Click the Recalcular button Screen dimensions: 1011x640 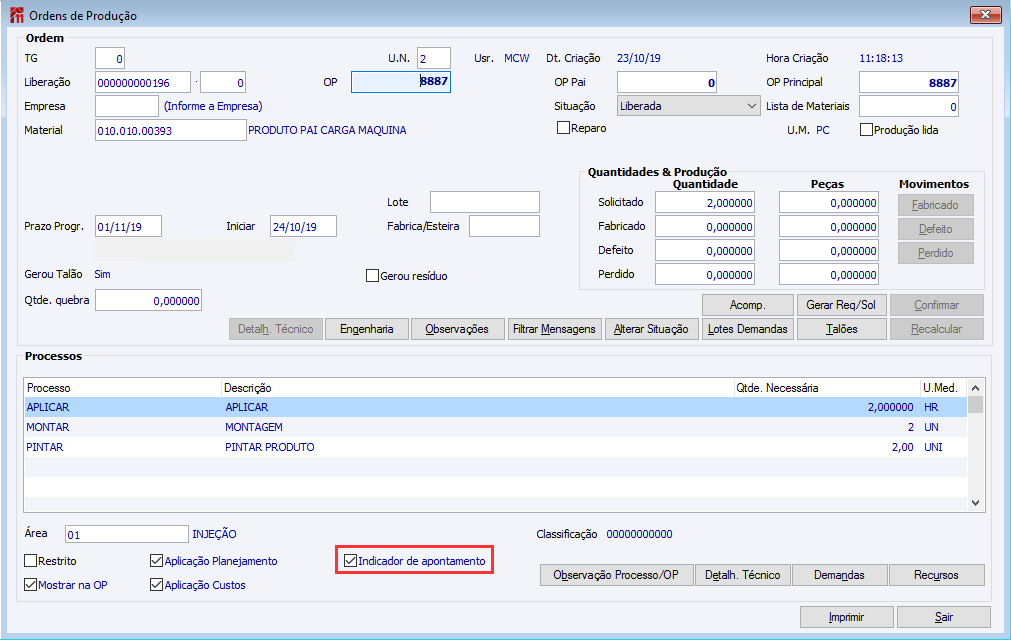tap(937, 329)
